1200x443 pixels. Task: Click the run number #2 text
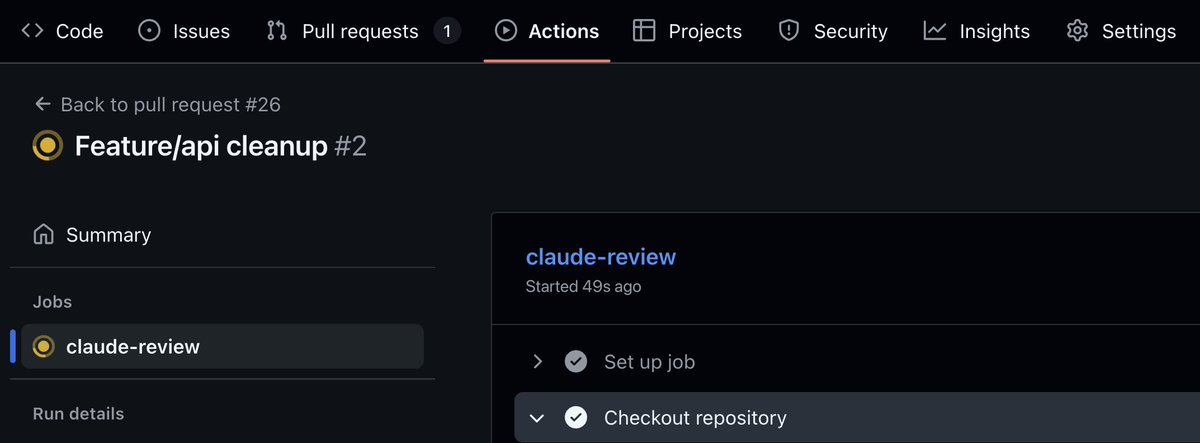350,146
